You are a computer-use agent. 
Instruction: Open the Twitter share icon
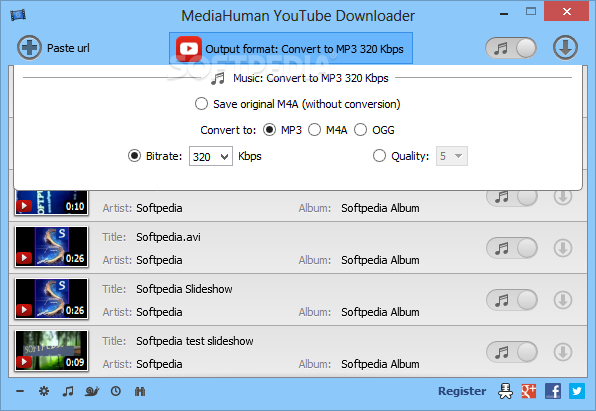pos(577,391)
